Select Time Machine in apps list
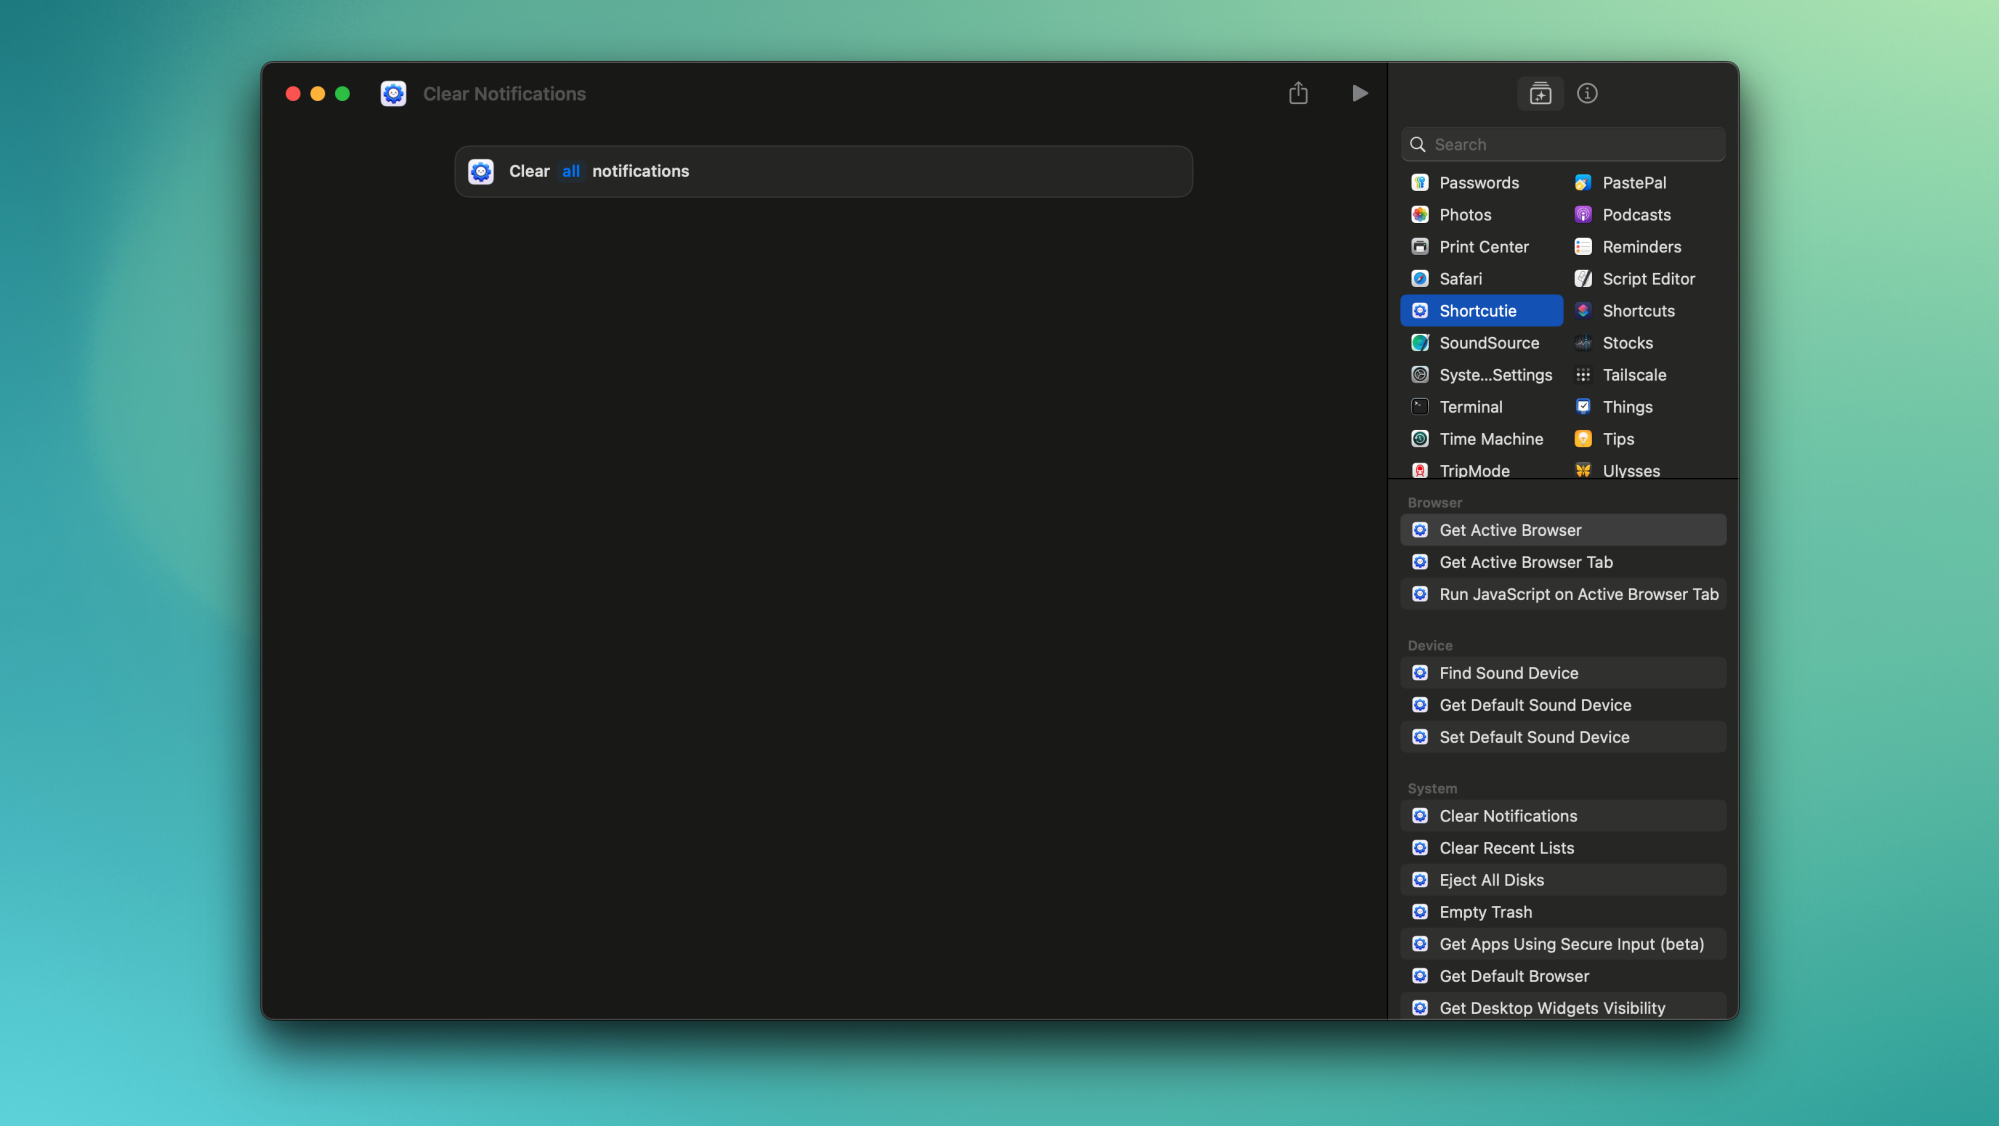Image resolution: width=1999 pixels, height=1126 pixels. [x=1490, y=439]
